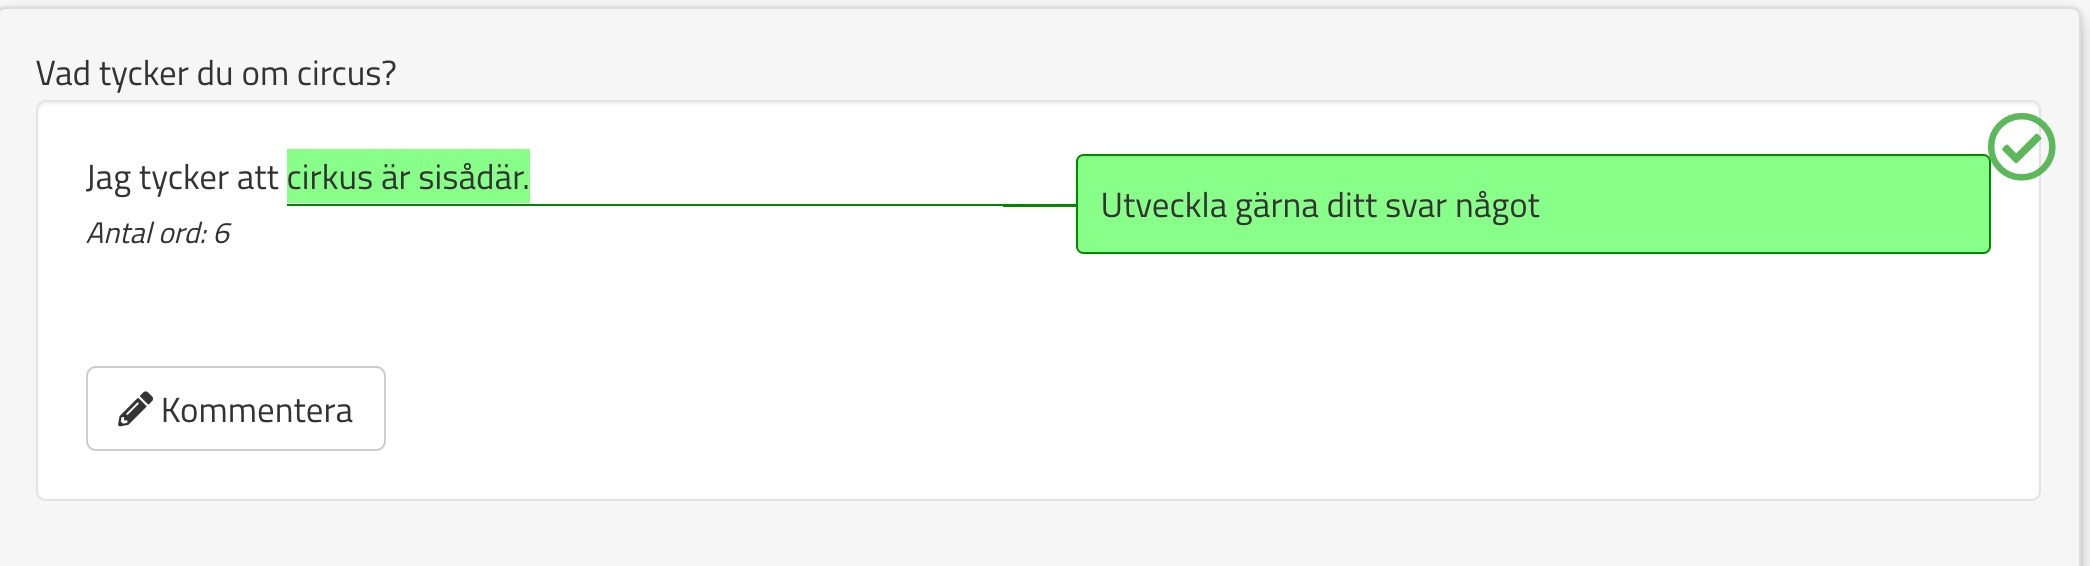
Task: Click the green checkmark circle icon
Action: [x=2021, y=147]
